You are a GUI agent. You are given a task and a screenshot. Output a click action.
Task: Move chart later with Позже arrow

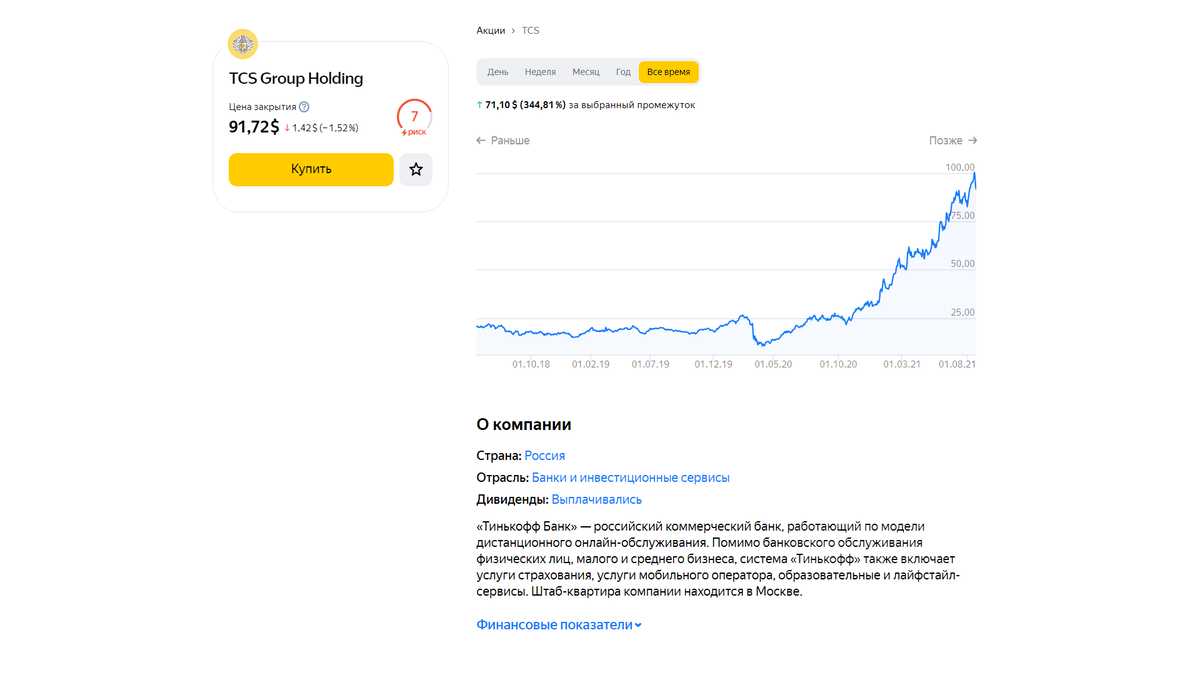[x=953, y=141]
